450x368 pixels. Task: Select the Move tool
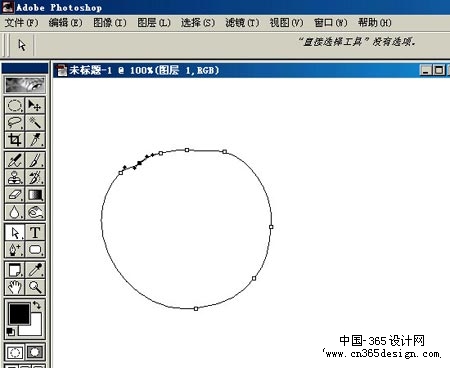pyautogui.click(x=35, y=106)
